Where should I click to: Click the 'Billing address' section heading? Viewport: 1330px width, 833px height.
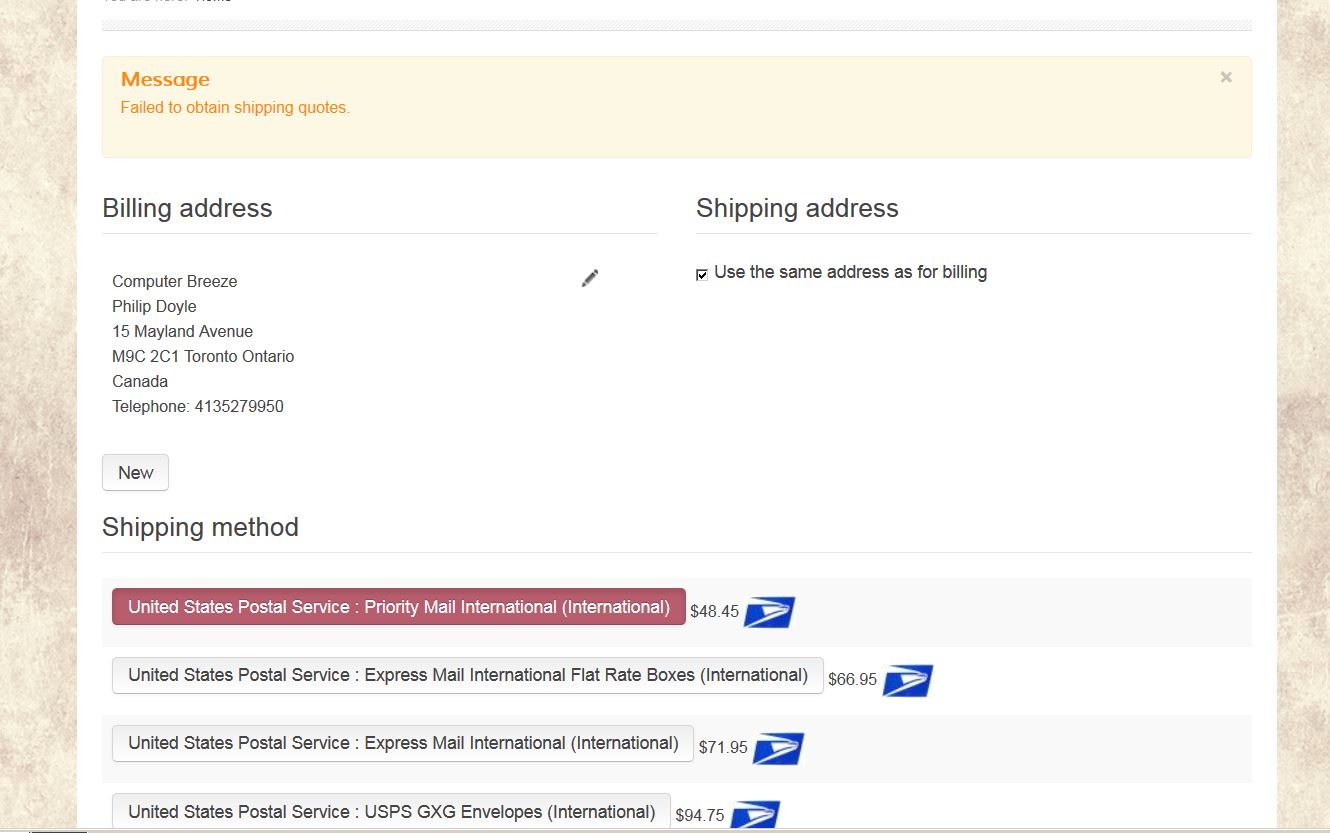pos(187,208)
